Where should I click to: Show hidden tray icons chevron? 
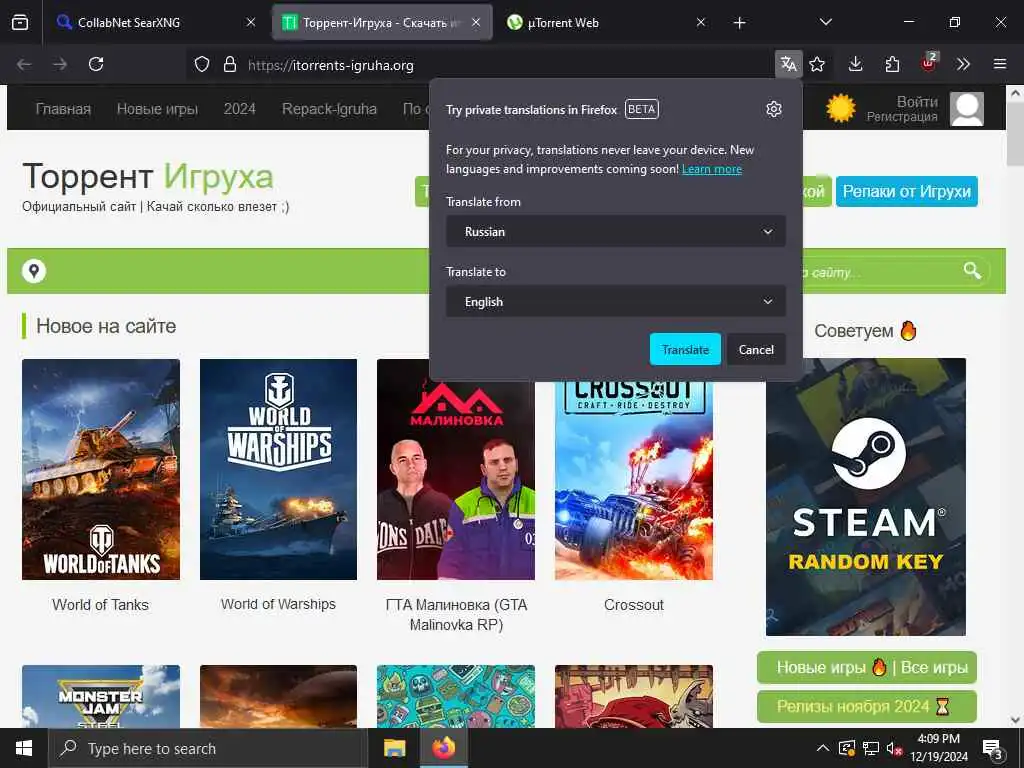[x=823, y=748]
